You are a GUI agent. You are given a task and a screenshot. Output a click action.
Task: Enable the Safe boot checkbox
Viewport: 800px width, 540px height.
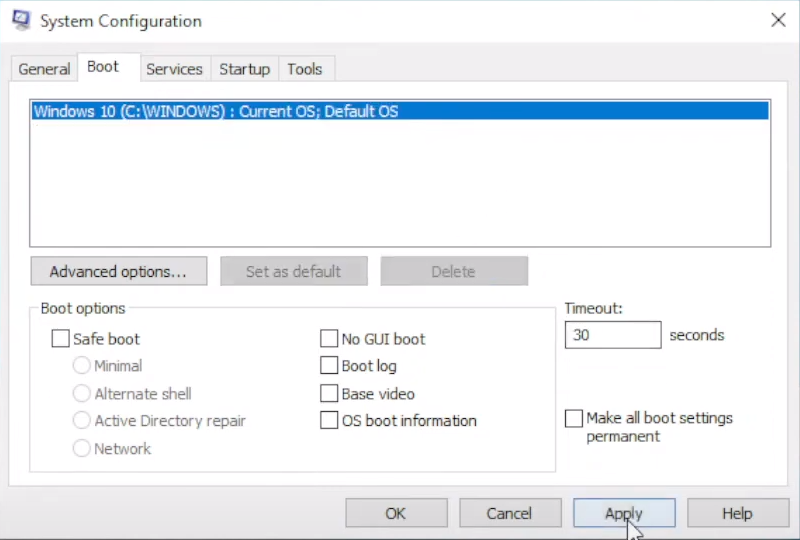[61, 339]
